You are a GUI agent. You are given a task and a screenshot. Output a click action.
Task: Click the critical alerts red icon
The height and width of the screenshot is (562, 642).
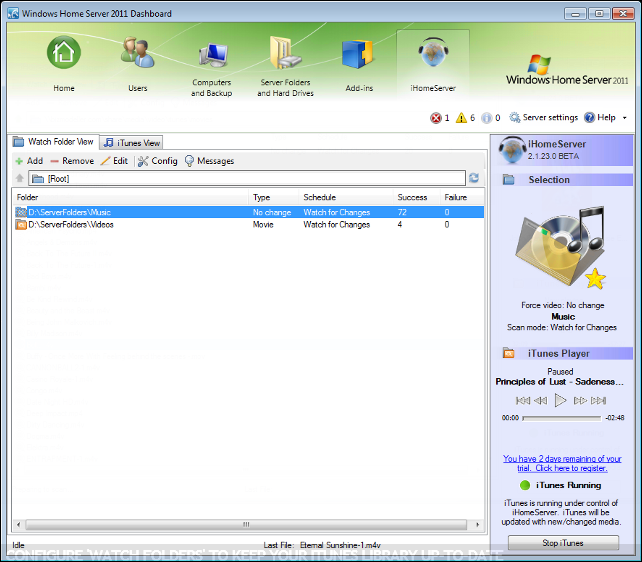[436, 118]
